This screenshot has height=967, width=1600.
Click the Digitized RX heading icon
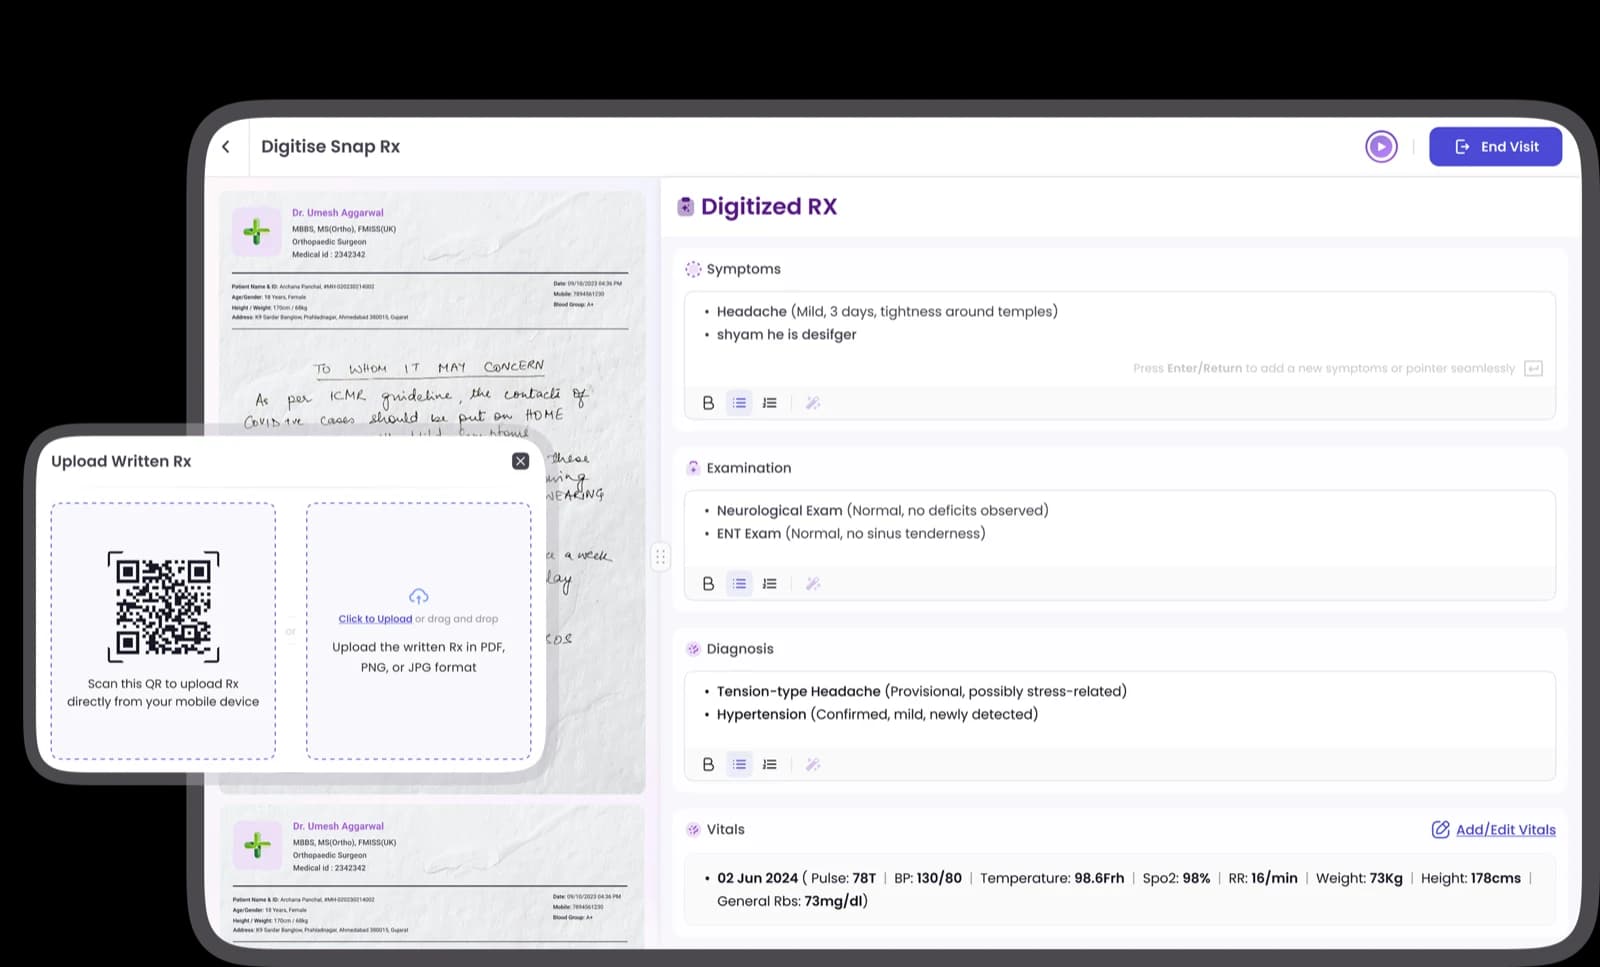coord(685,207)
